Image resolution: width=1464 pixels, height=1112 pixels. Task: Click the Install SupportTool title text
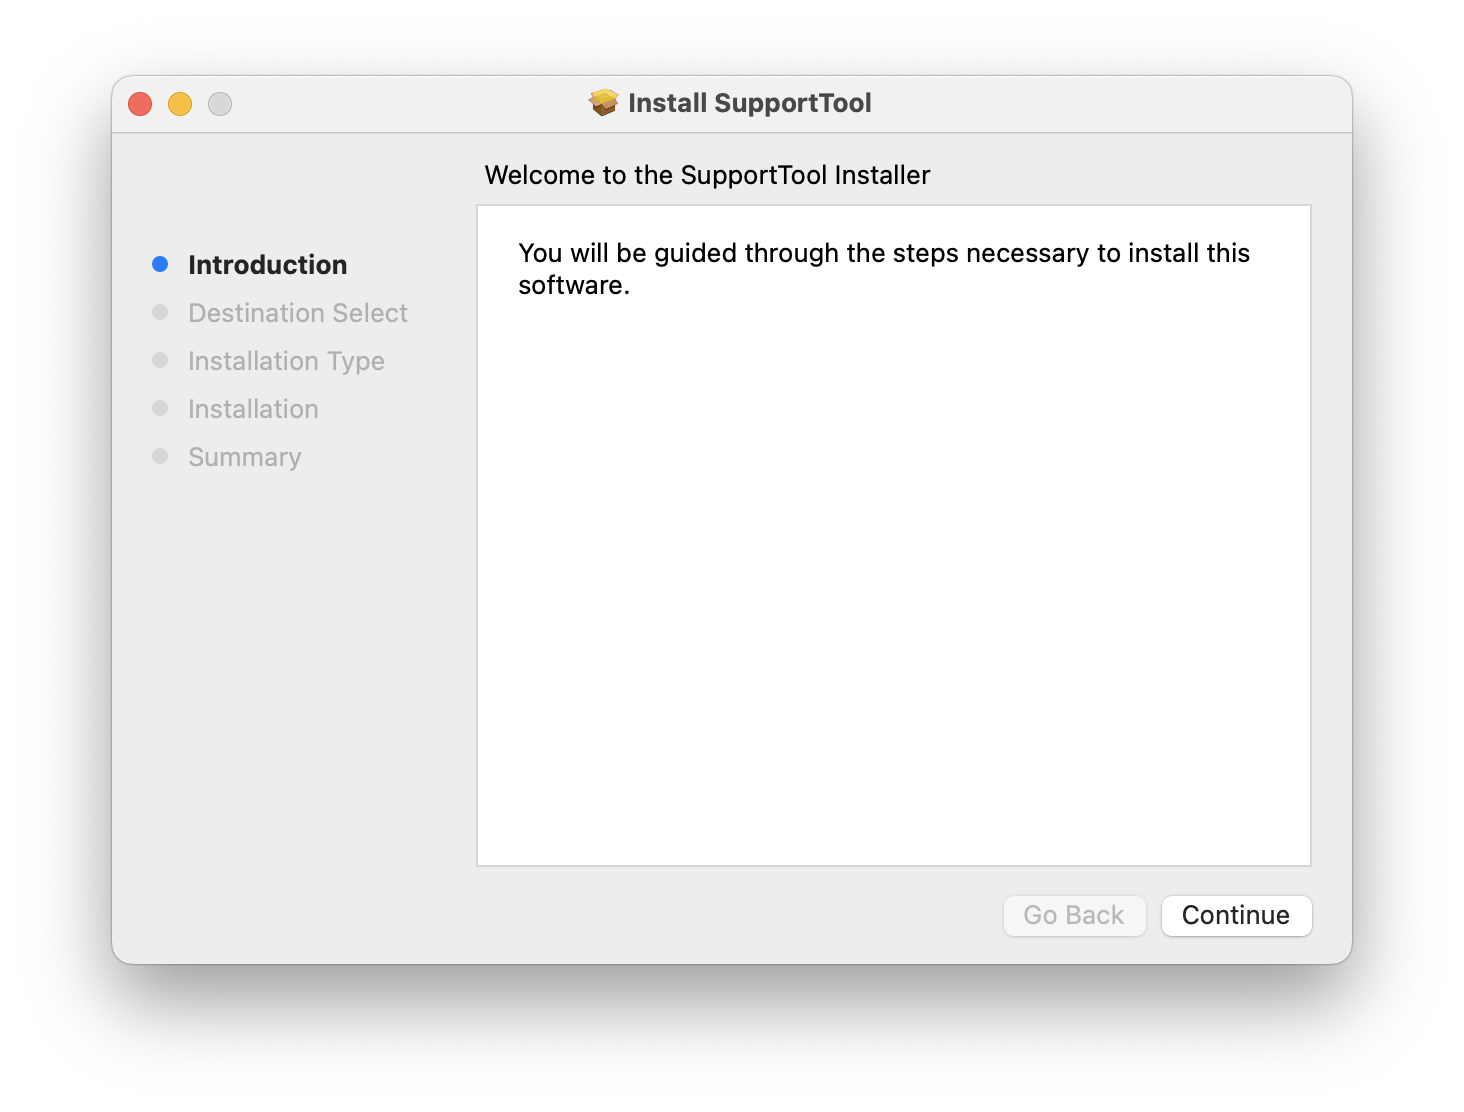click(750, 103)
